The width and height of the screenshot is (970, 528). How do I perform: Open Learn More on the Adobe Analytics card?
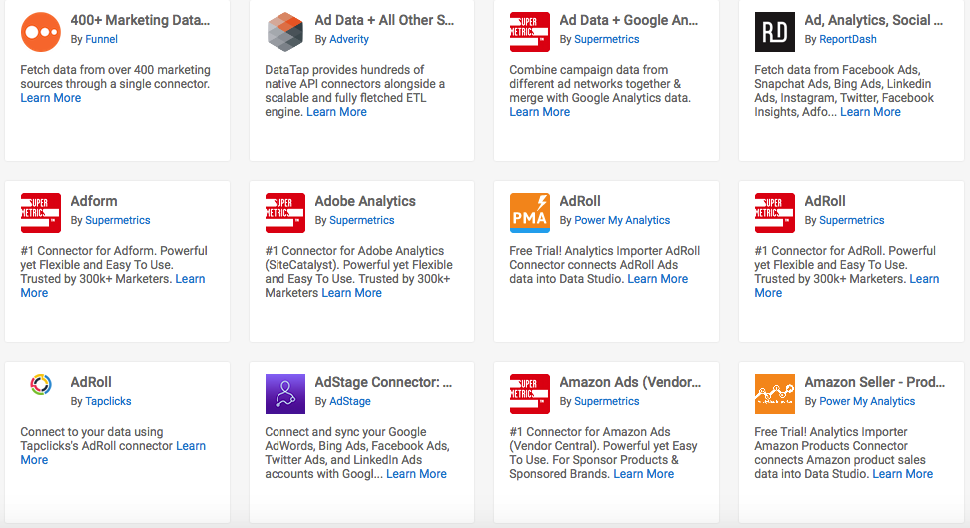351,293
